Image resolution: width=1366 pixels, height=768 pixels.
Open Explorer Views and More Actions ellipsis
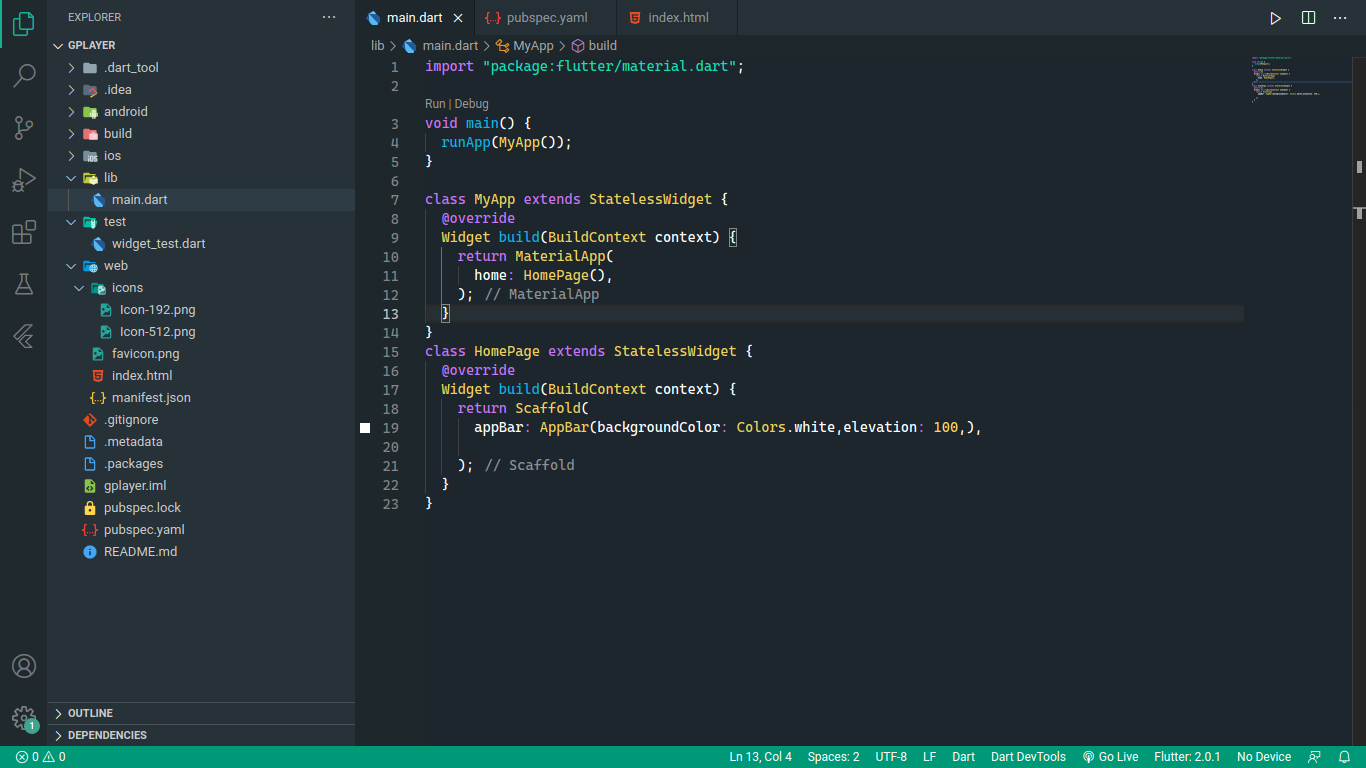(x=330, y=18)
